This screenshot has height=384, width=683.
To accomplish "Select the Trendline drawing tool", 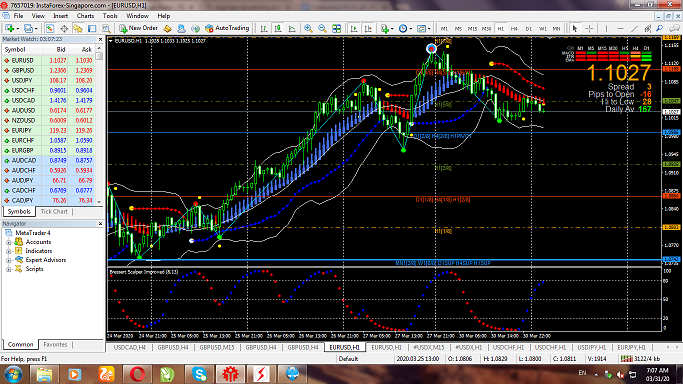I will coord(634,28).
